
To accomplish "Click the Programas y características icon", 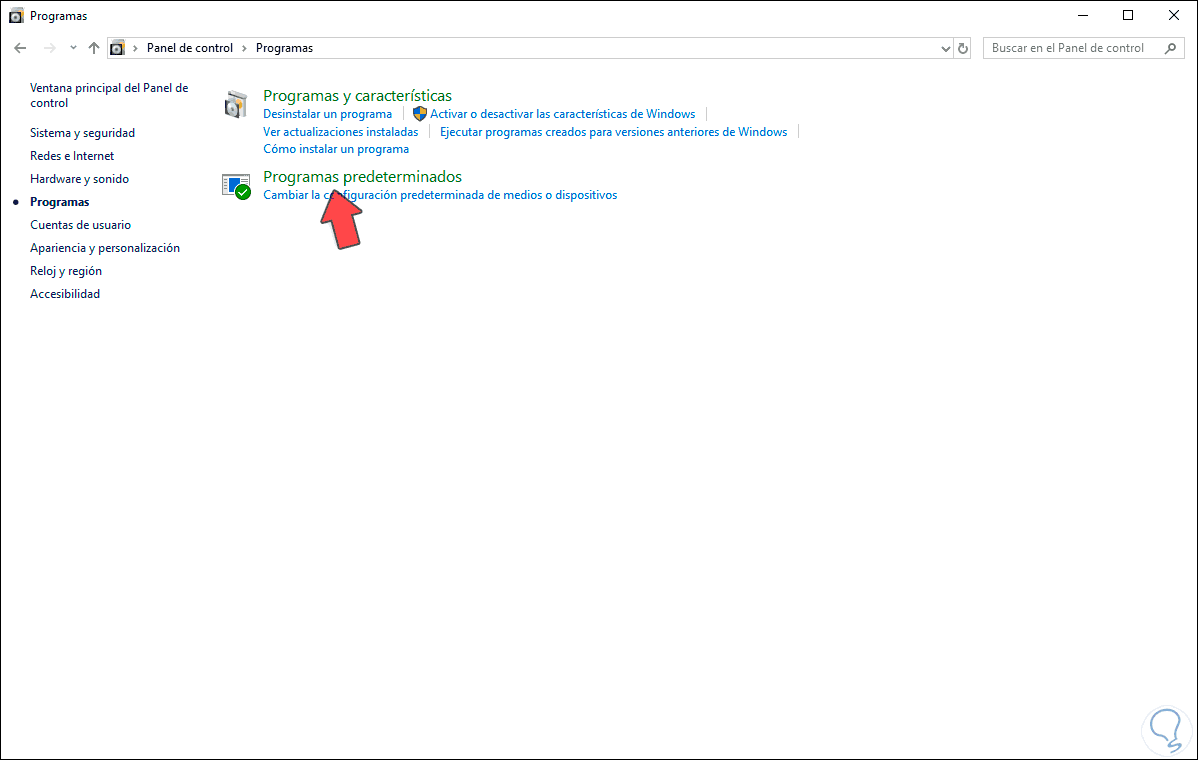I will 235,105.
